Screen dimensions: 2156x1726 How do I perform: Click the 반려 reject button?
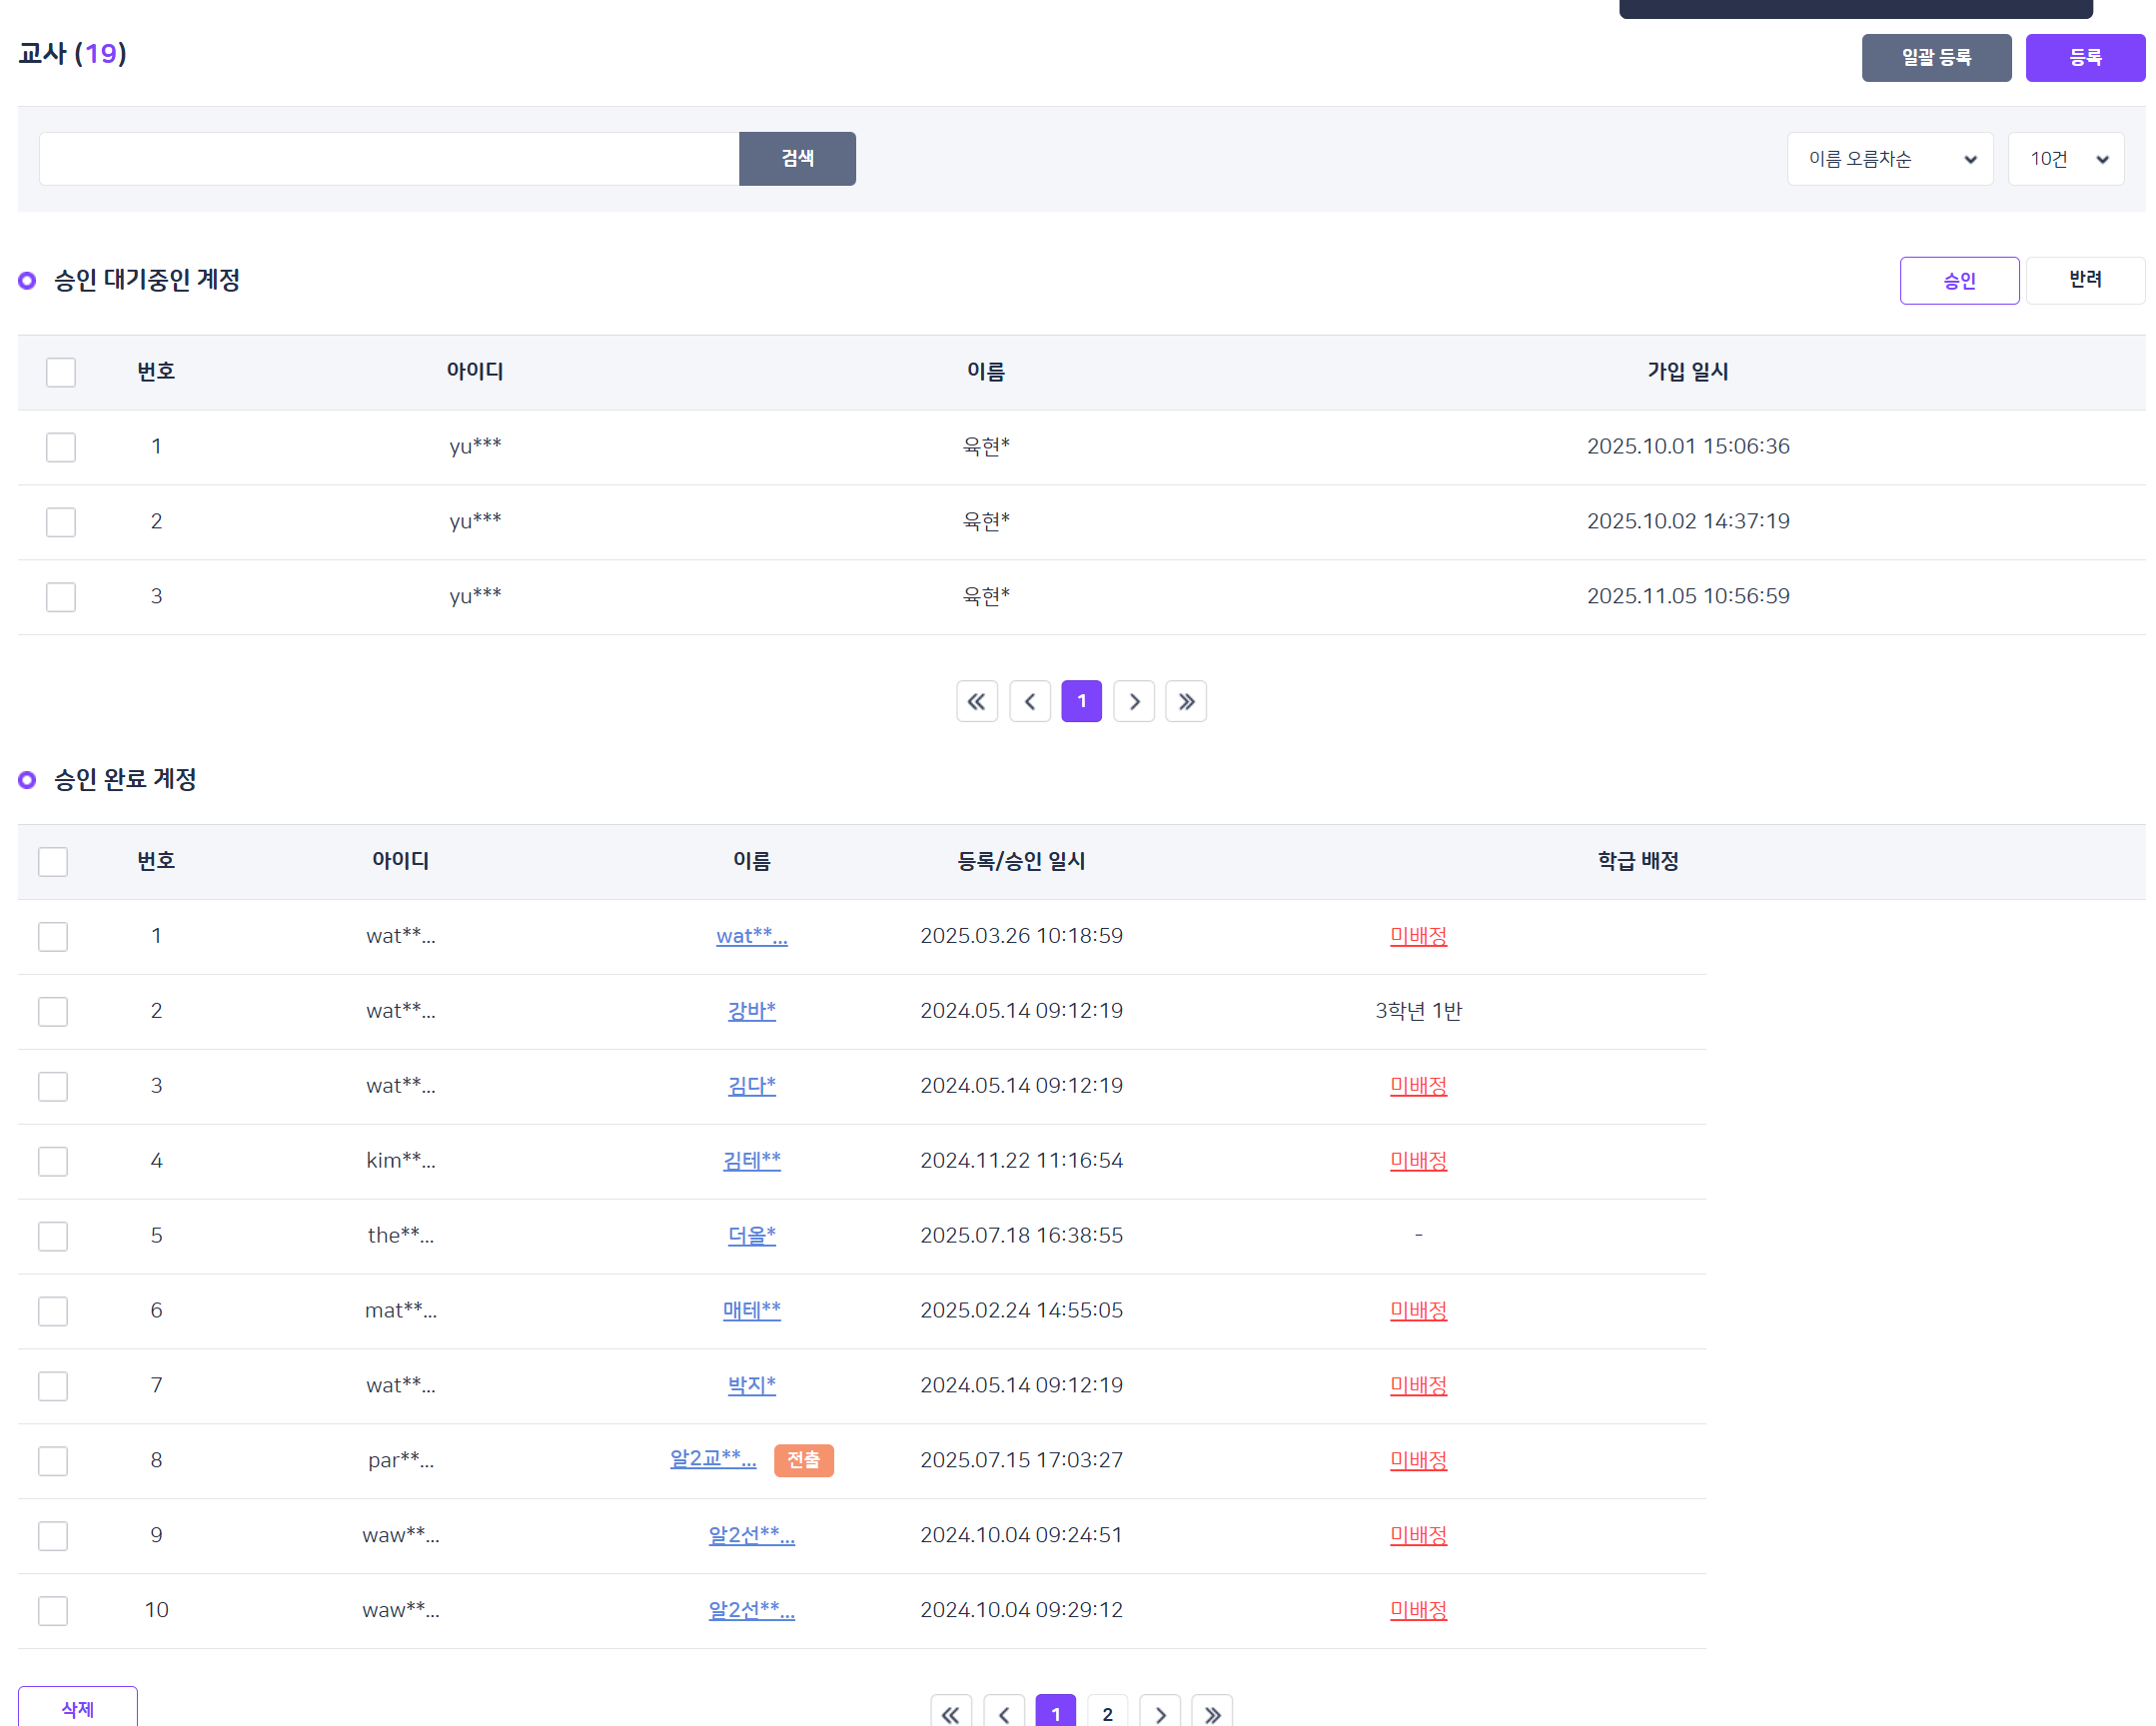click(x=2084, y=280)
